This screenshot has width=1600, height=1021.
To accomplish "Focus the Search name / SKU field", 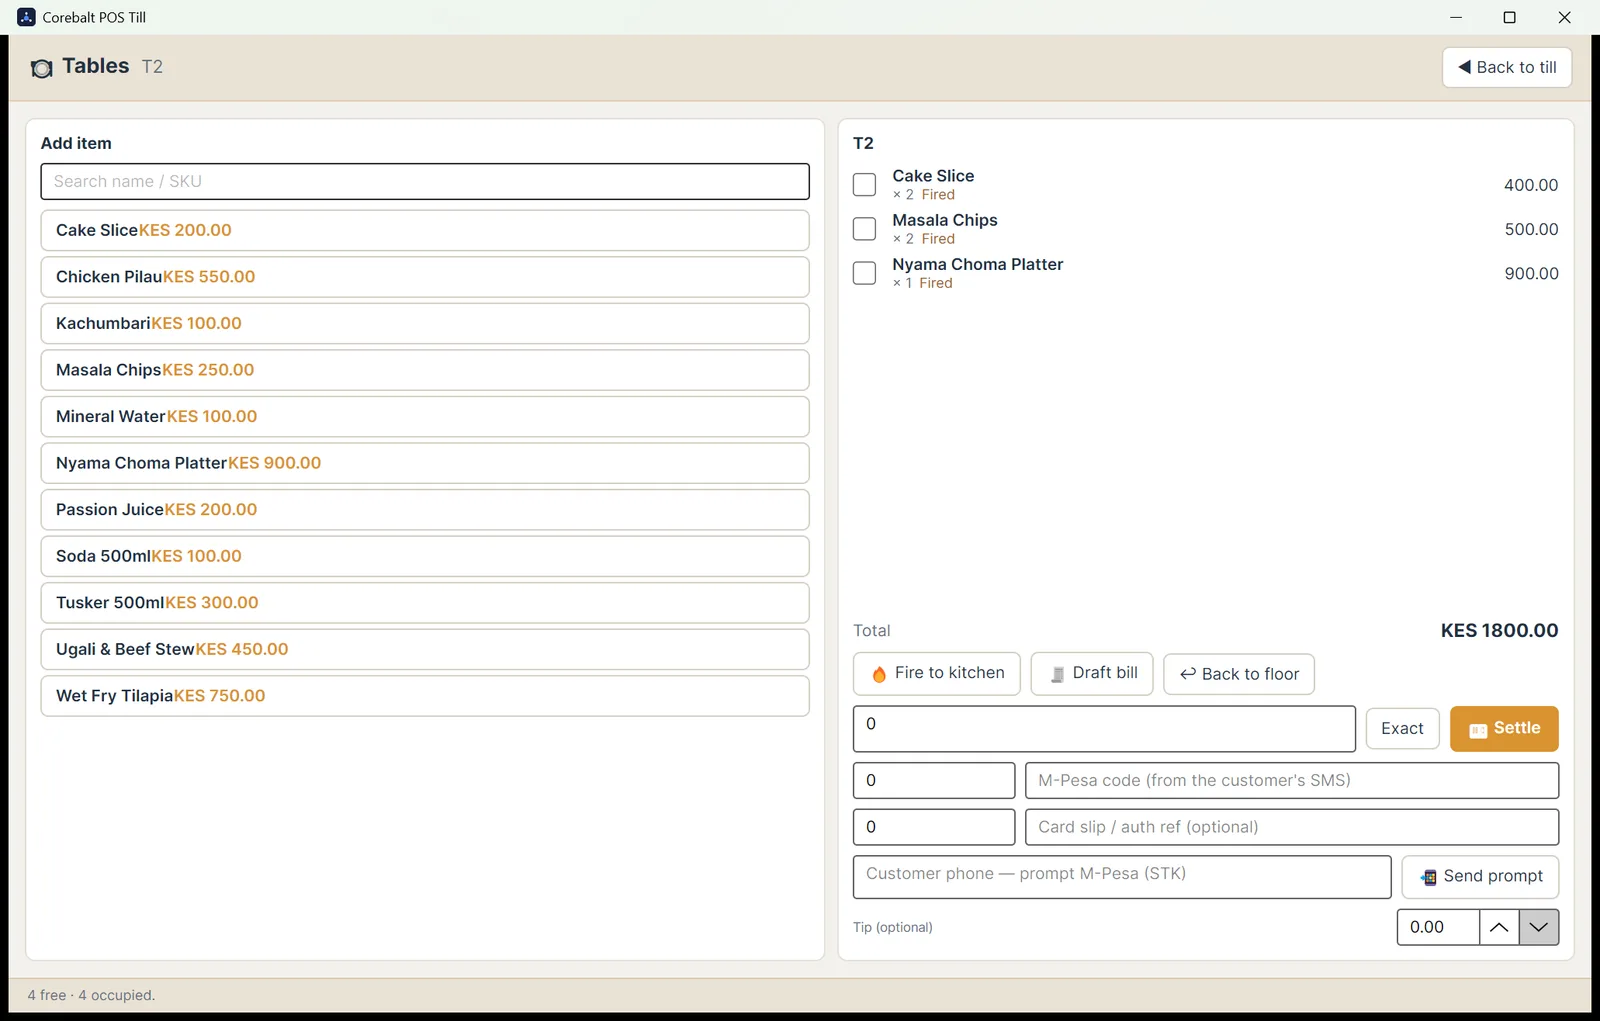I will click(425, 181).
